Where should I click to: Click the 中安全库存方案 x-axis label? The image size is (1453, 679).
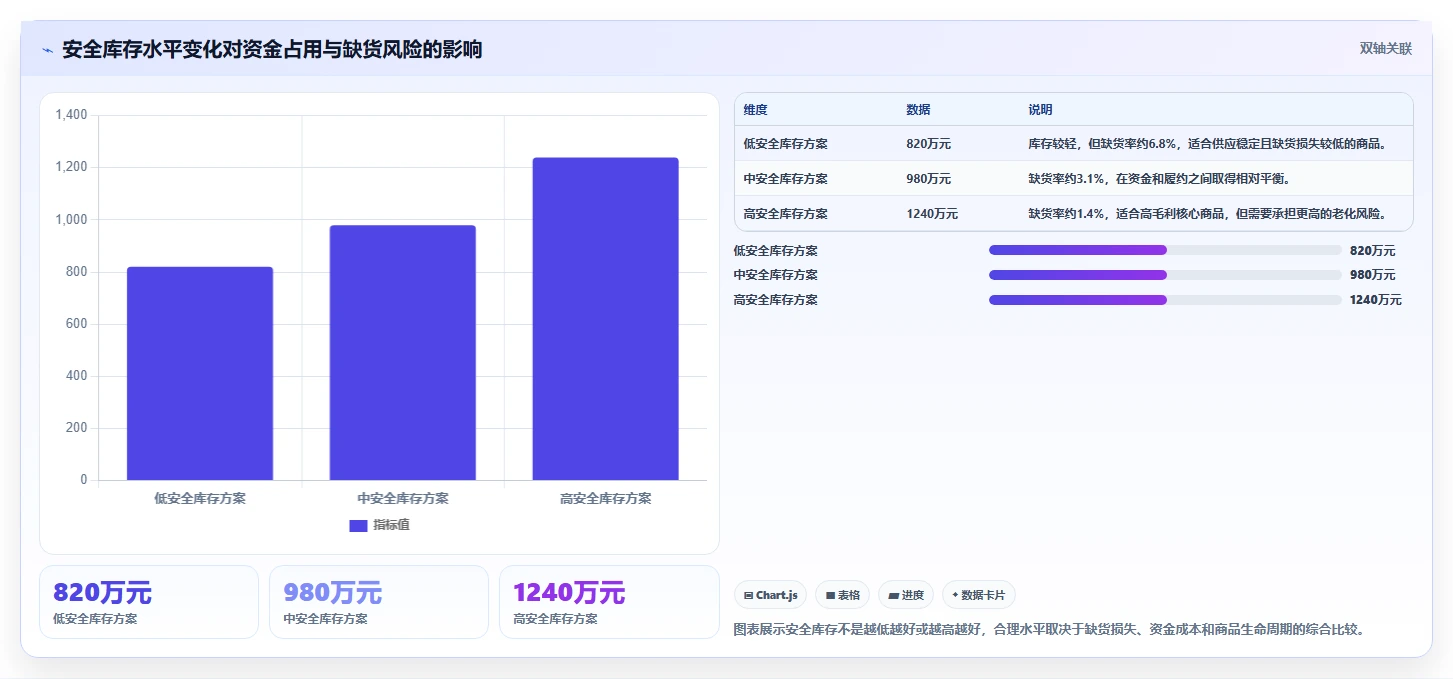403,498
